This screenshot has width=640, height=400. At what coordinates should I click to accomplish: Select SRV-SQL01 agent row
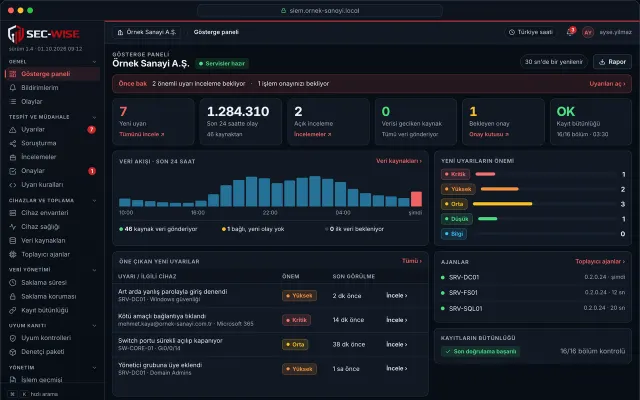[x=533, y=309]
